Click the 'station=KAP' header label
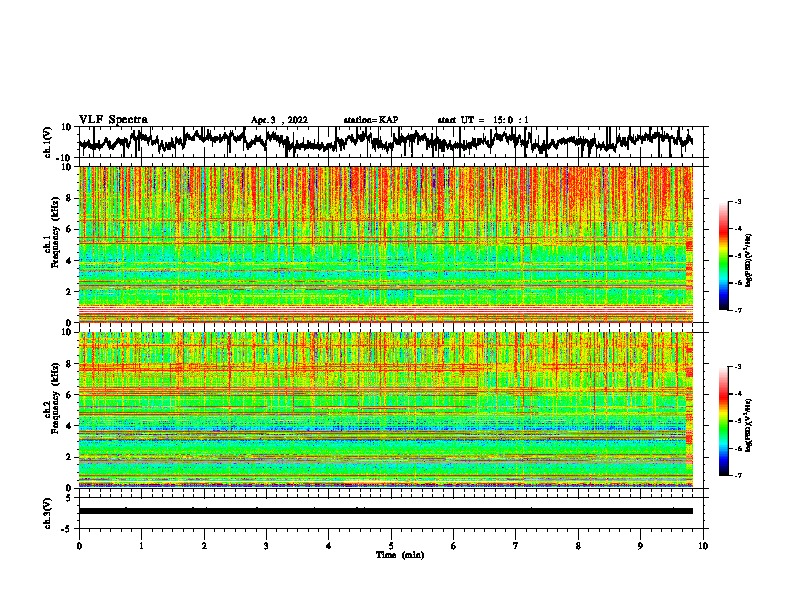Image resolution: width=792 pixels, height=612 pixels. coord(371,120)
